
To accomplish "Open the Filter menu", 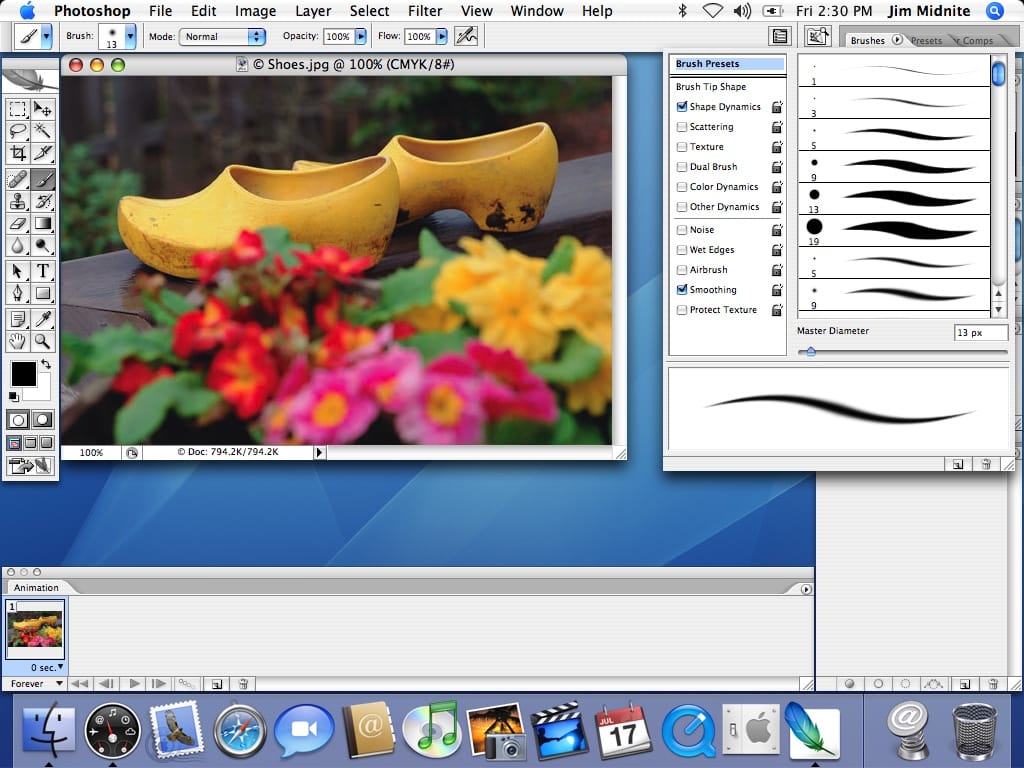I will pos(425,11).
